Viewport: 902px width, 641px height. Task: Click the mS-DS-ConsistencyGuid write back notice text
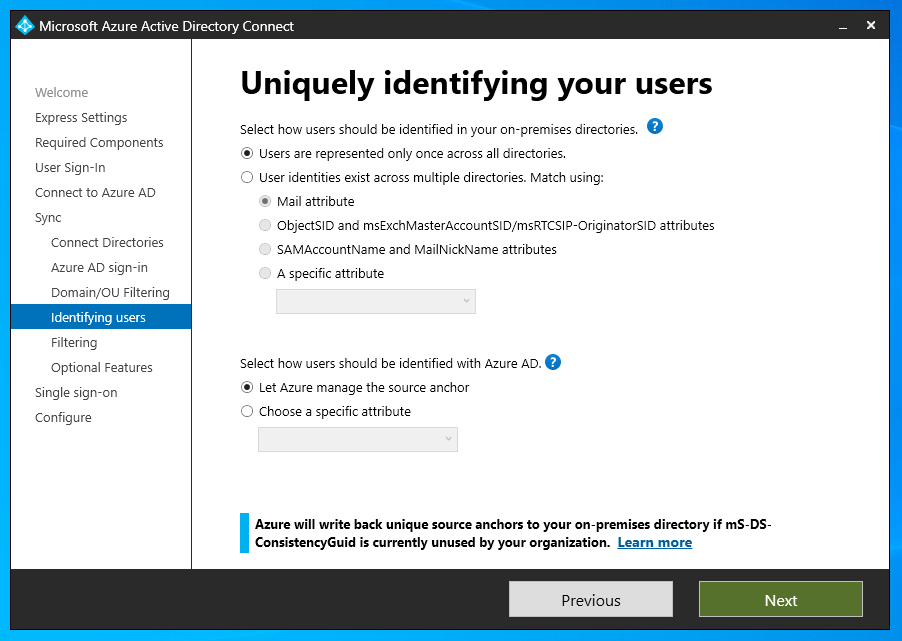[513, 533]
